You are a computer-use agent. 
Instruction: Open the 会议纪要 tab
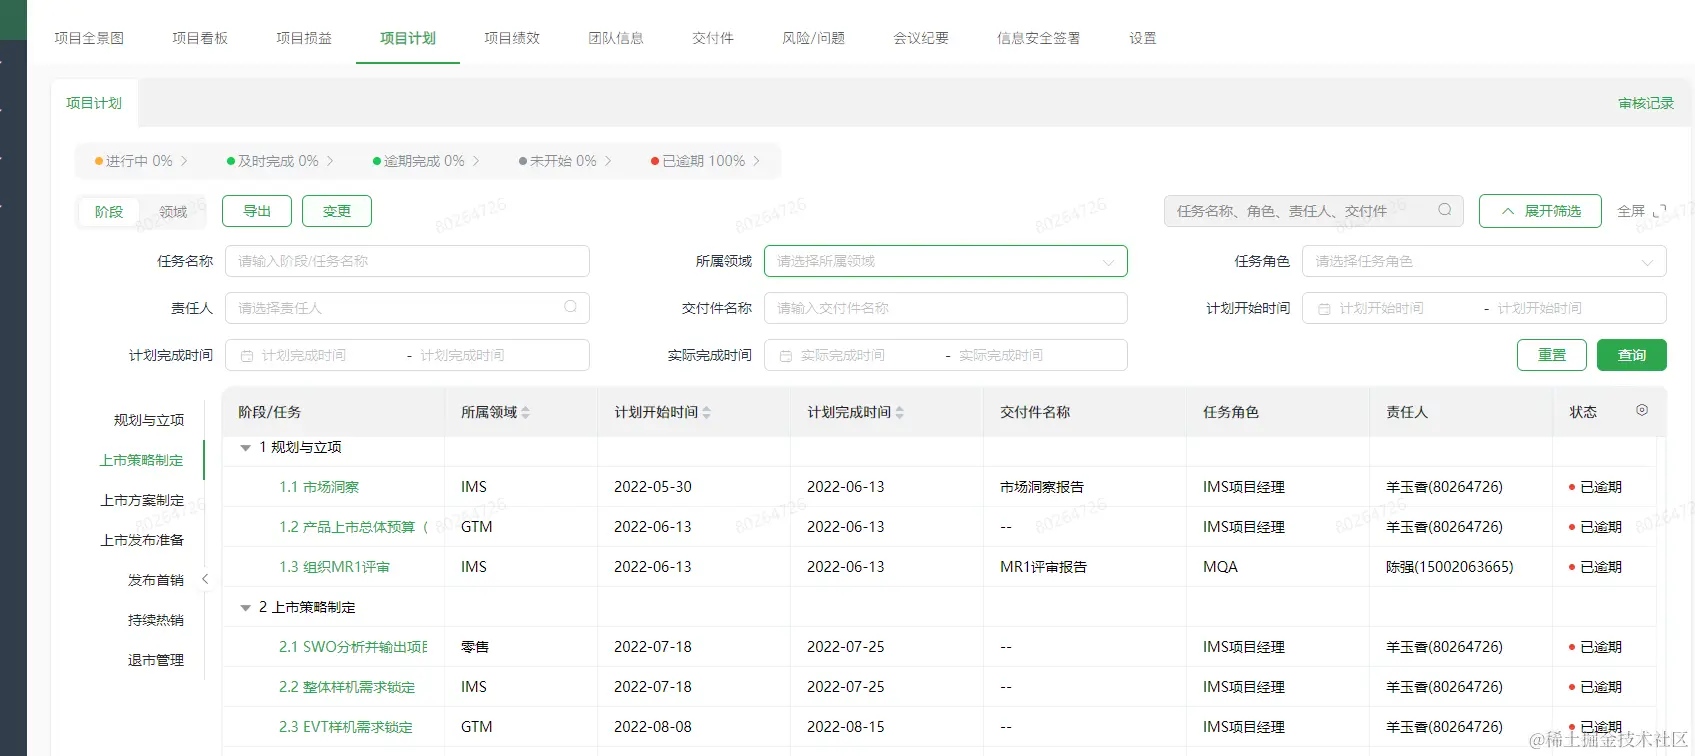[921, 38]
